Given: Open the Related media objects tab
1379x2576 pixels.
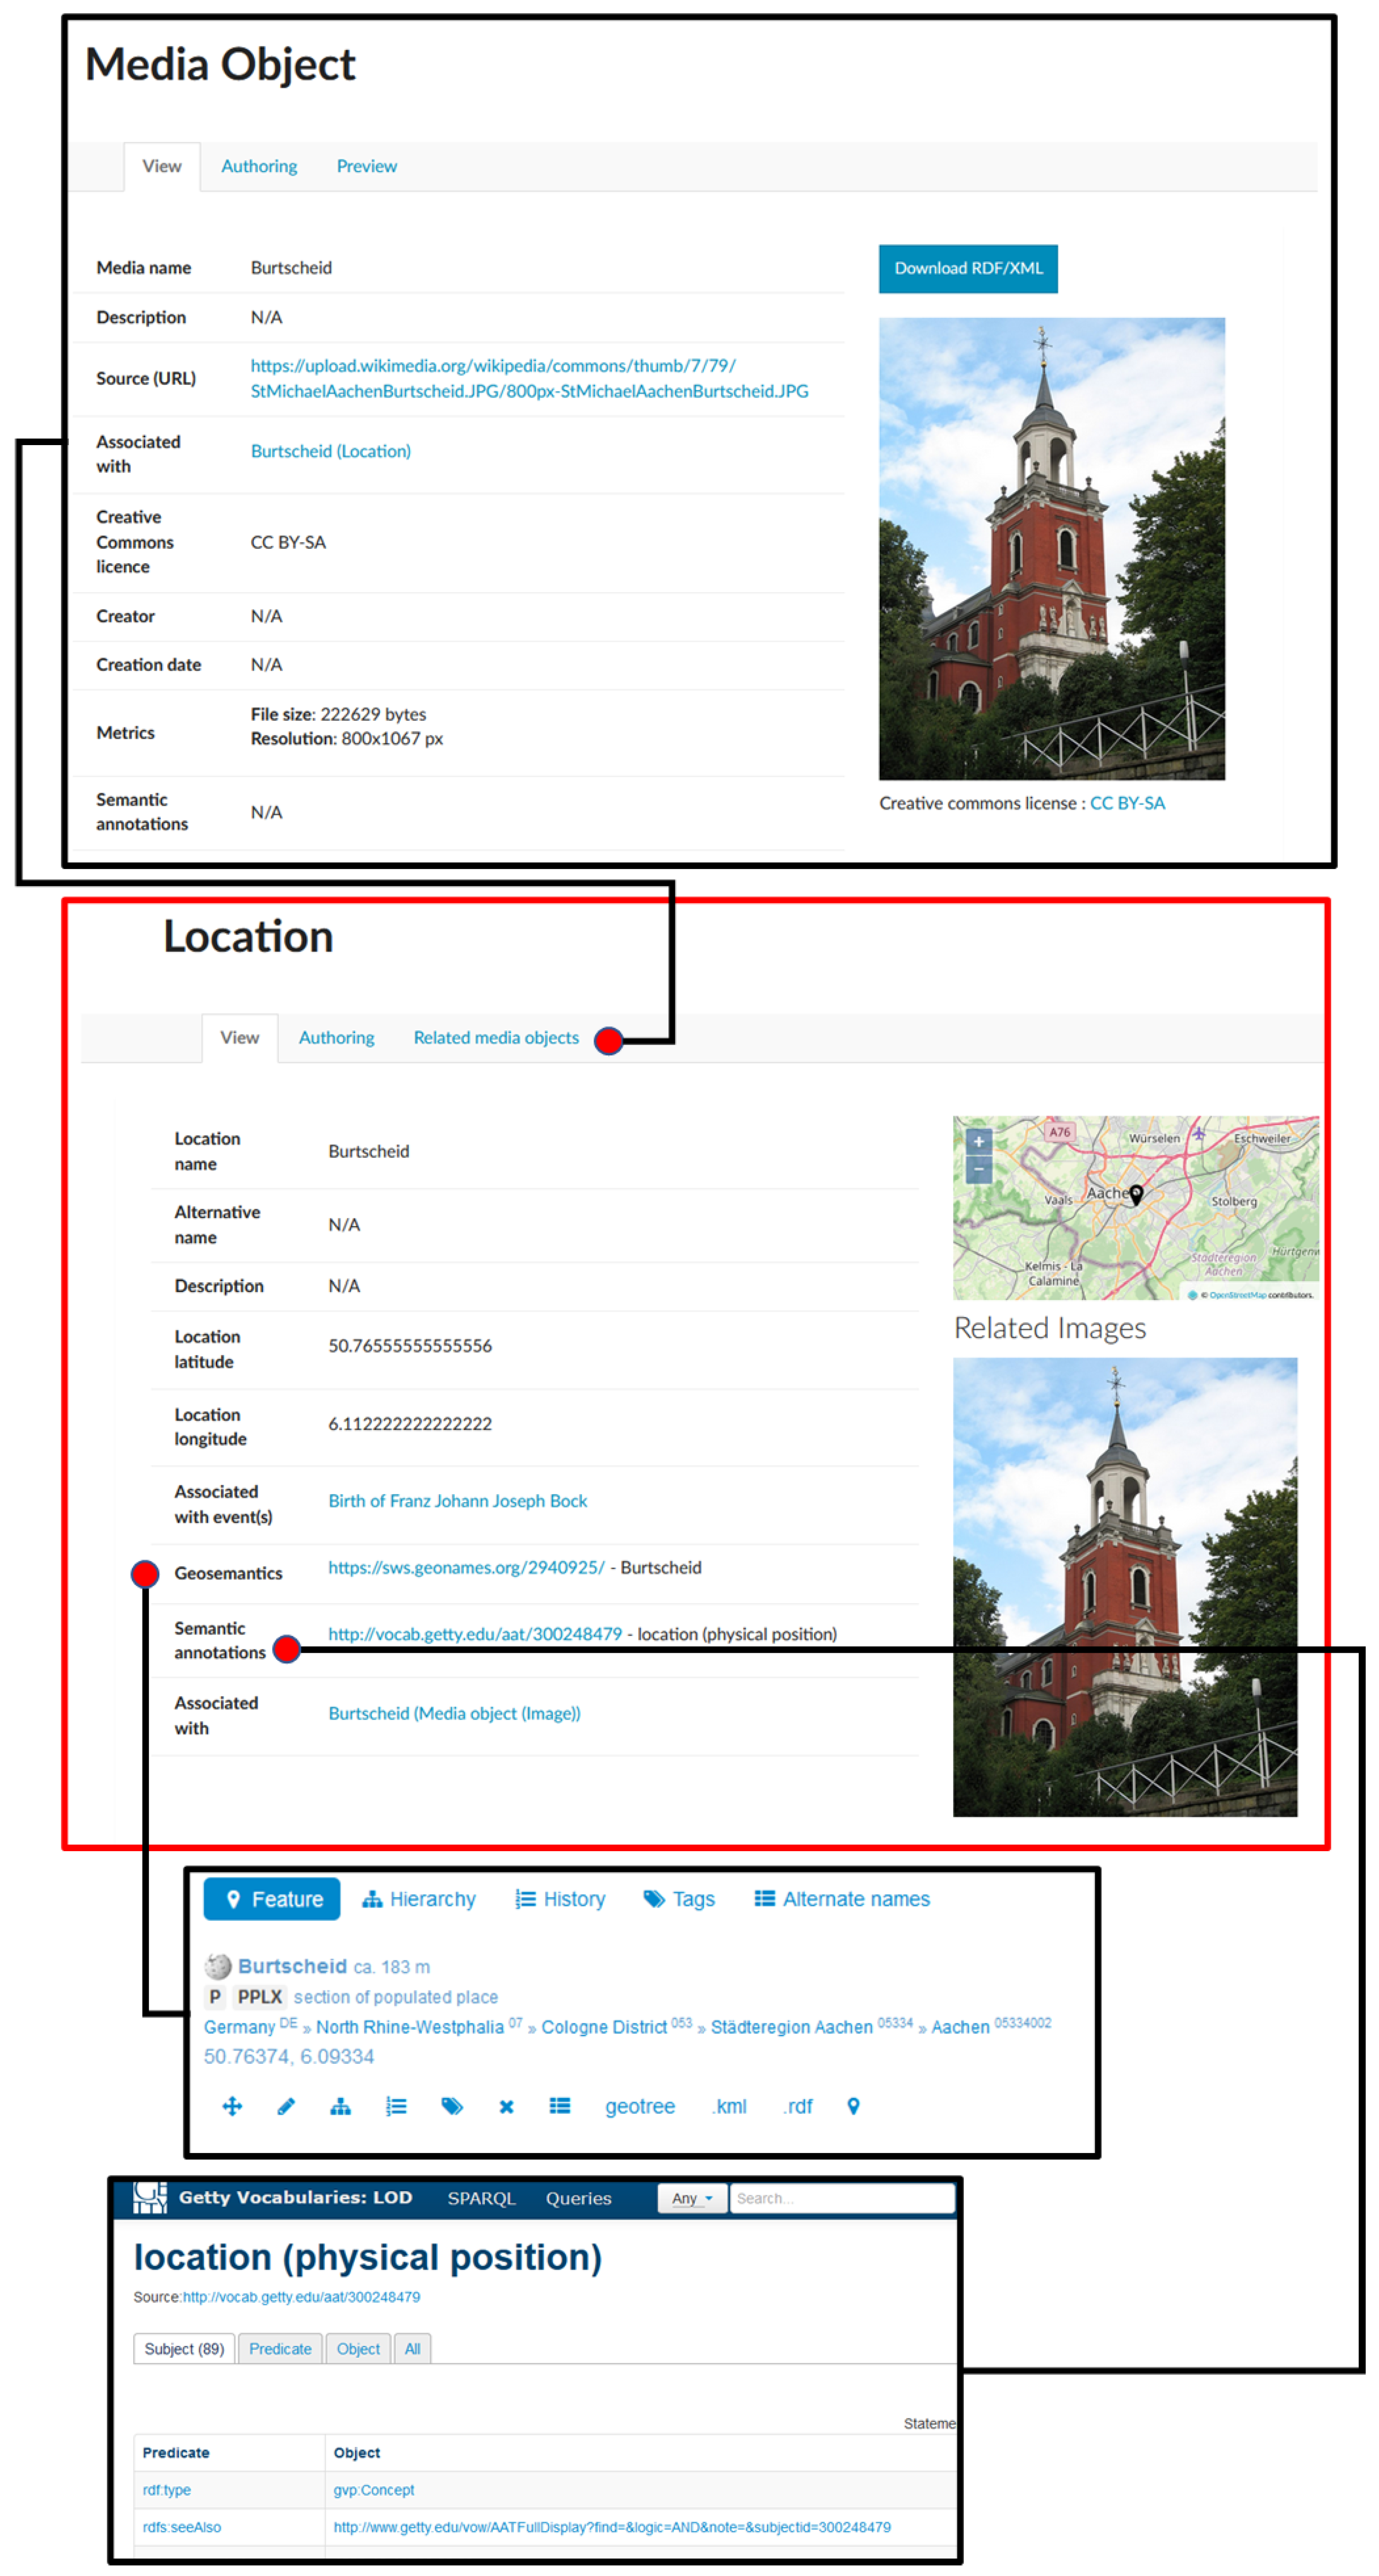Looking at the screenshot, I should [496, 1038].
